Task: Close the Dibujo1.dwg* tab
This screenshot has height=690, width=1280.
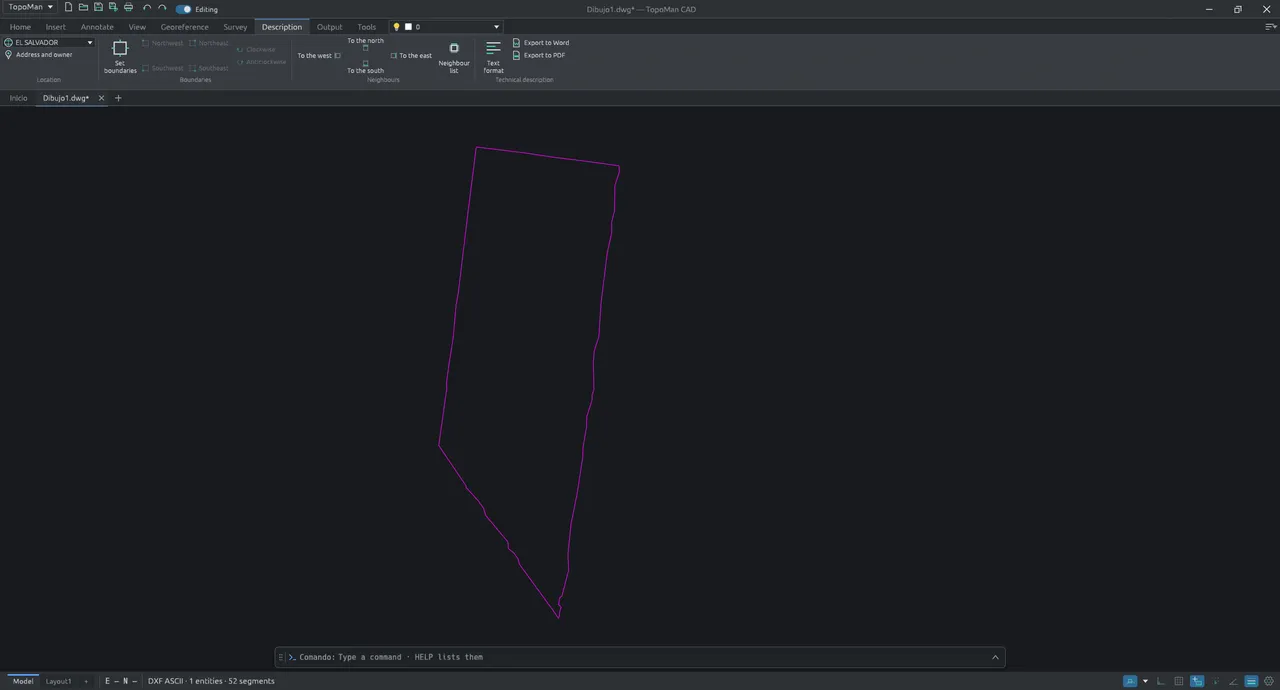Action: click(x=101, y=98)
